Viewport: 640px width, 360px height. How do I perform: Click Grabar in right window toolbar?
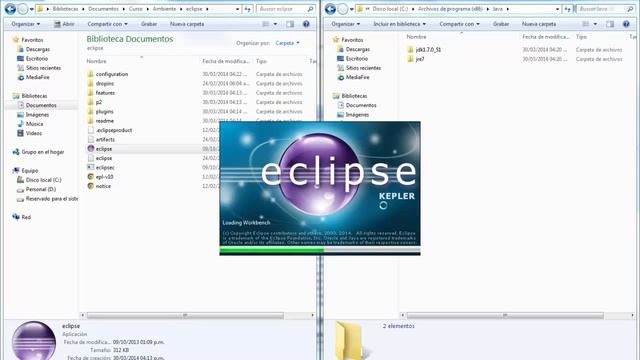click(x=501, y=24)
